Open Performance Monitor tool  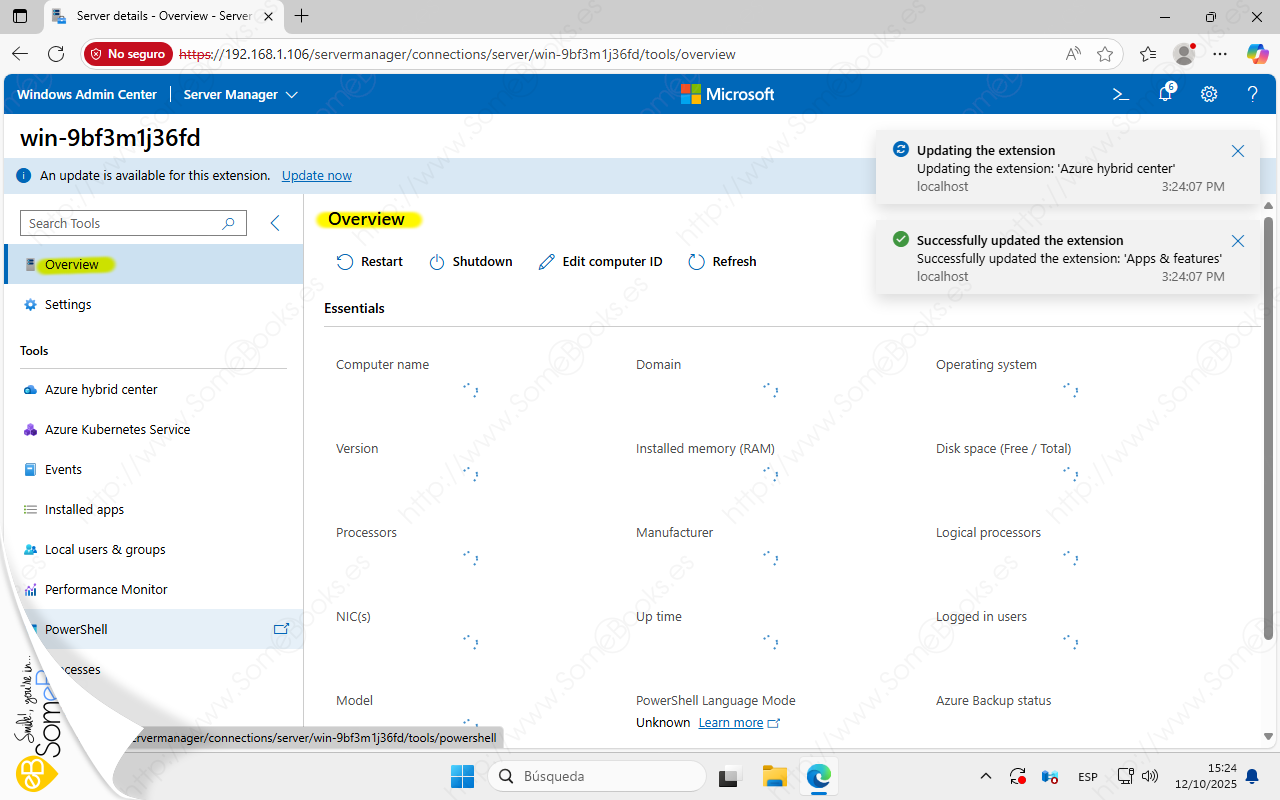[106, 590]
